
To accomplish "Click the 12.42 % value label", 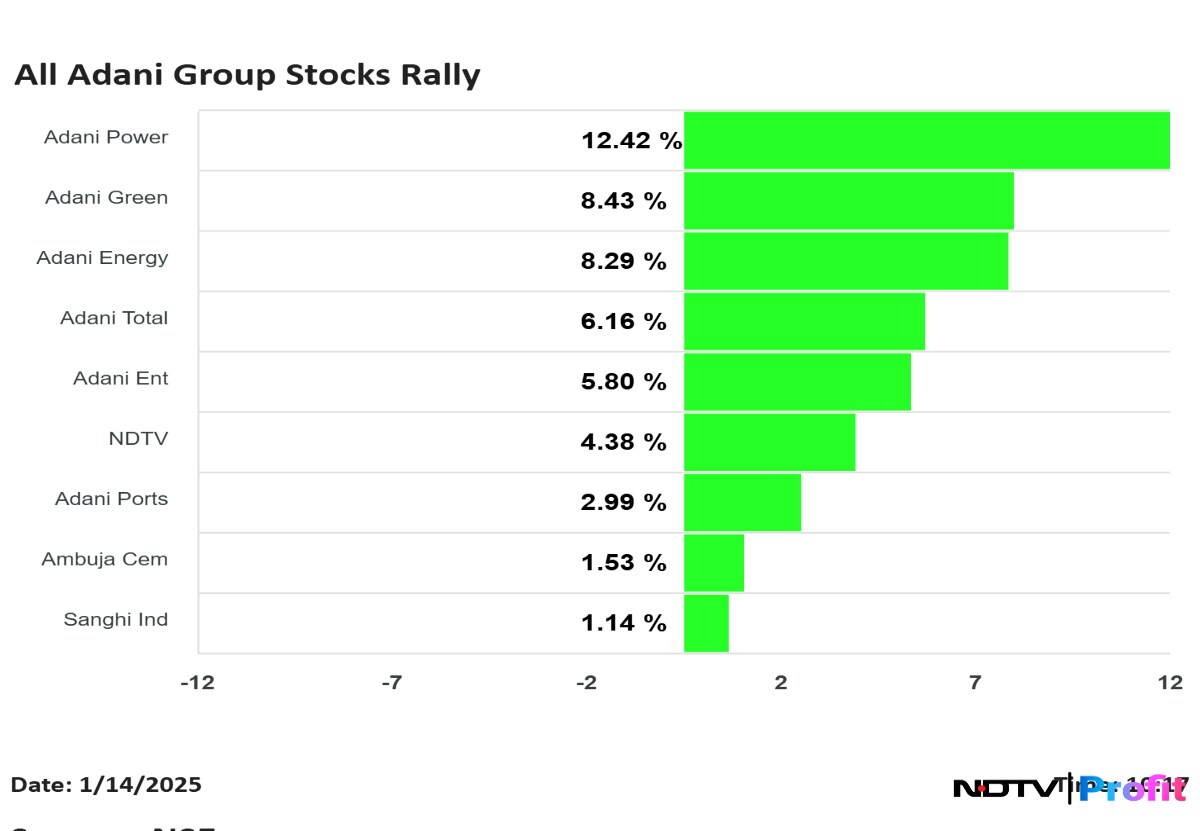I will (x=631, y=141).
